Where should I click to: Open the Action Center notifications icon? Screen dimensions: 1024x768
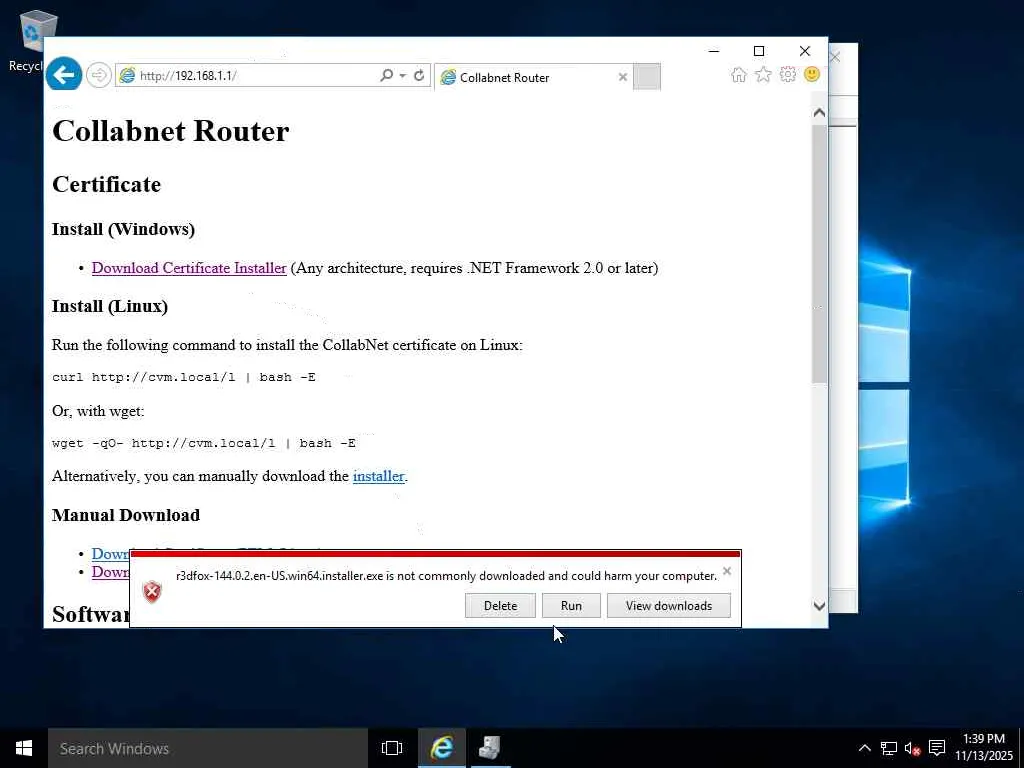tap(936, 748)
